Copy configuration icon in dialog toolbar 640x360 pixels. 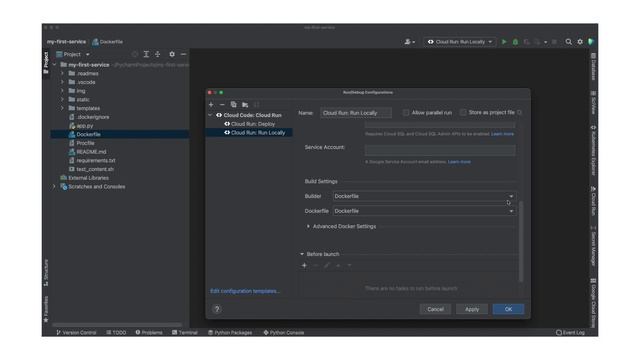tap(233, 104)
